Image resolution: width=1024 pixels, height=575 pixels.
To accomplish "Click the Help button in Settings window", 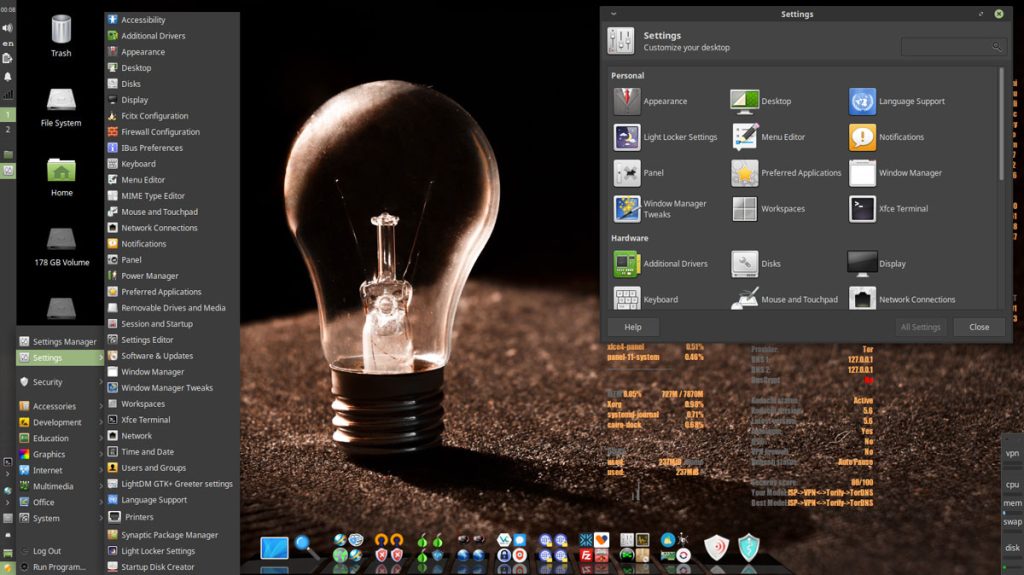I will [x=633, y=327].
